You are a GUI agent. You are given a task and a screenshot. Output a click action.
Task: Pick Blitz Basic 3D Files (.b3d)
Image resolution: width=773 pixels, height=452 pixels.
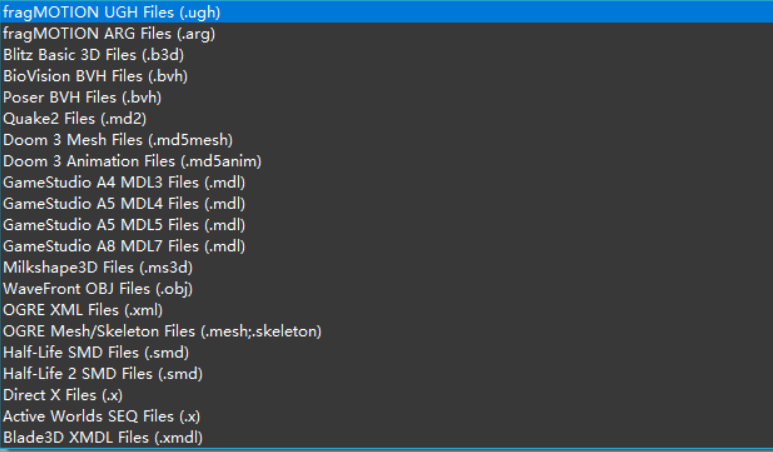click(386, 55)
